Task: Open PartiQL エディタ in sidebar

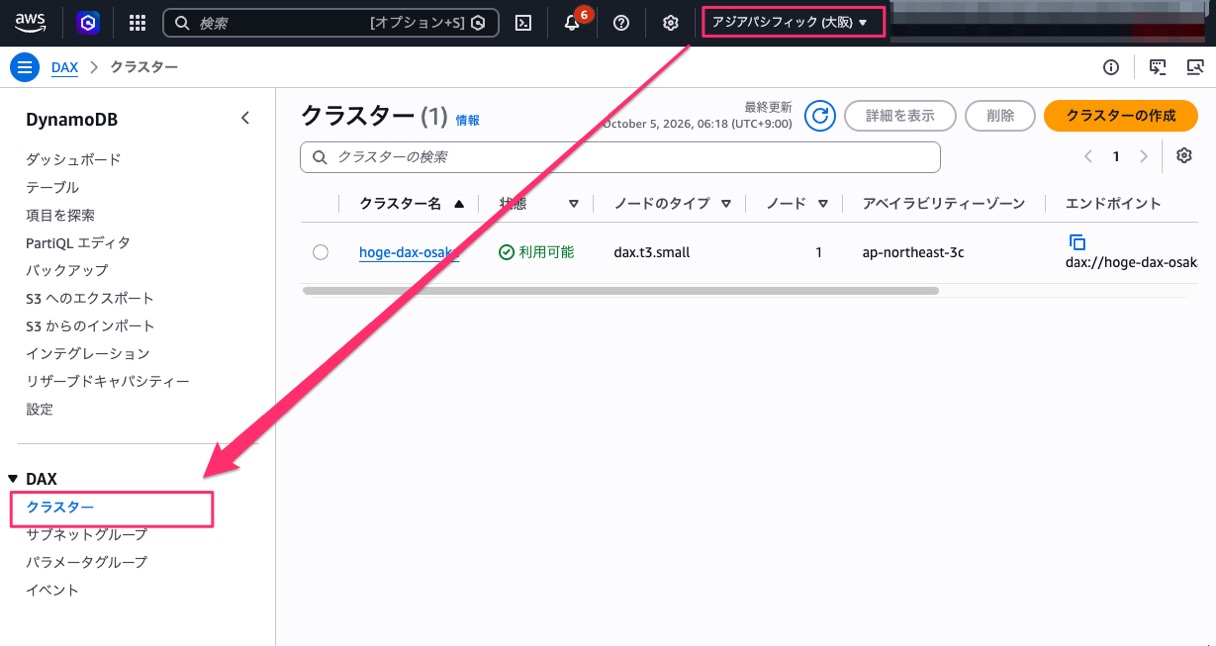Action: (78, 242)
